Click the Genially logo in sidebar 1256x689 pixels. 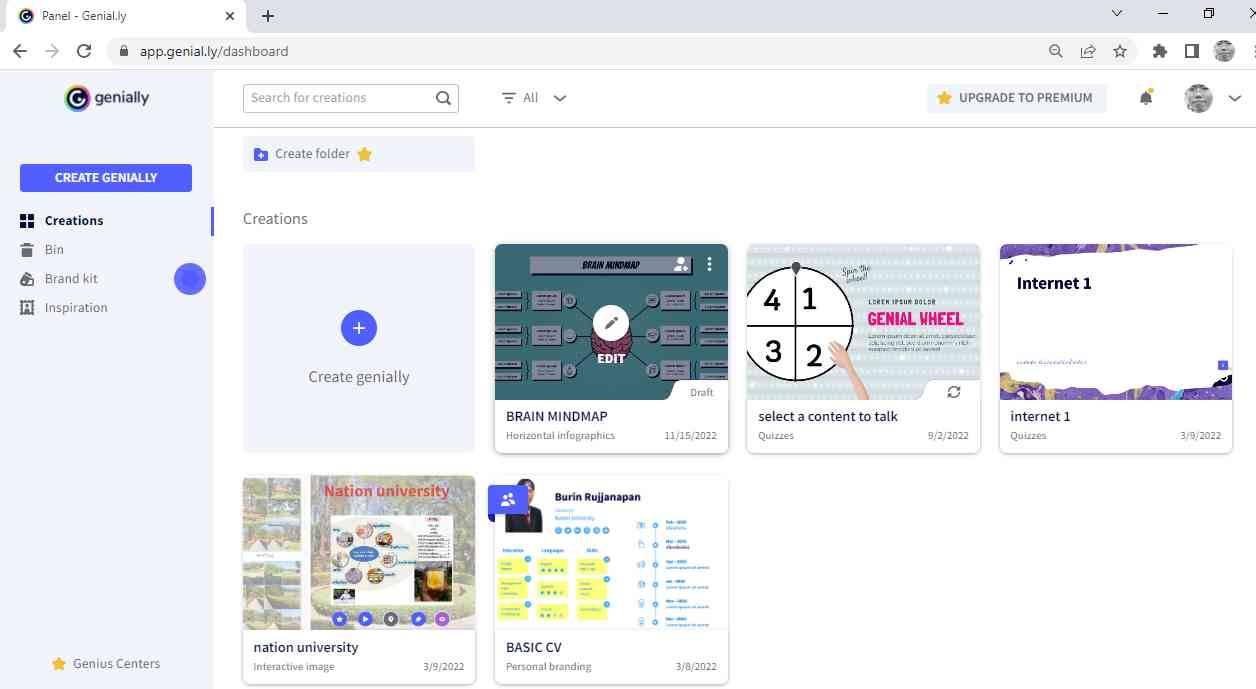click(x=107, y=98)
